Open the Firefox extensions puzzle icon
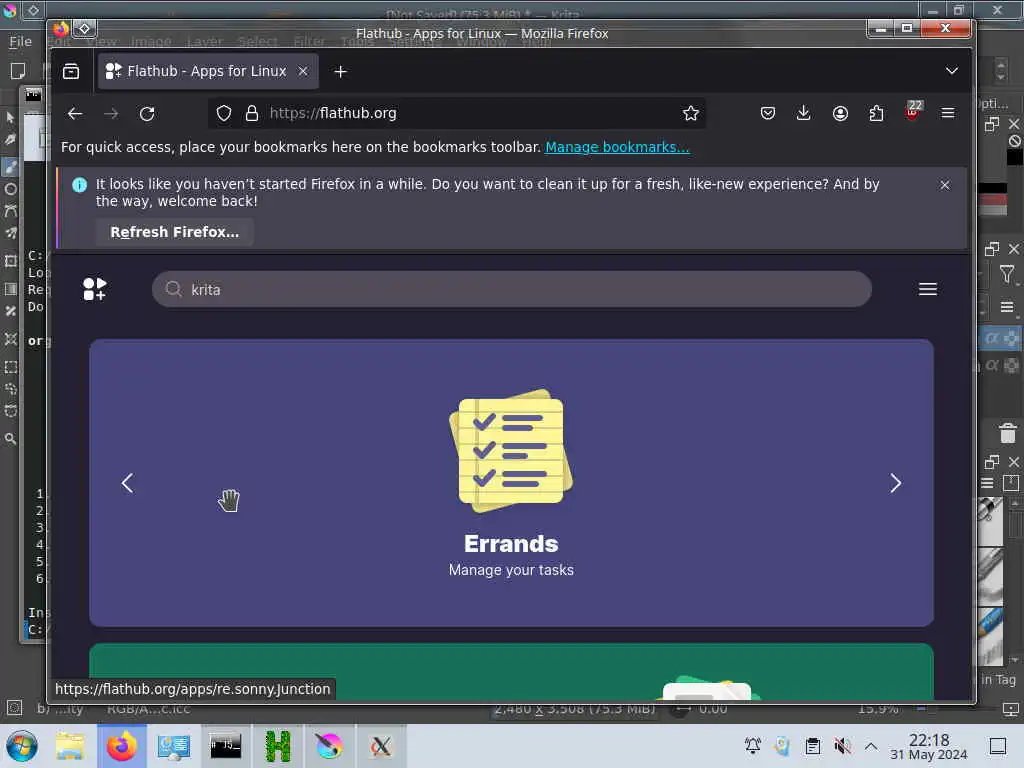Image resolution: width=1024 pixels, height=768 pixels. [x=876, y=114]
